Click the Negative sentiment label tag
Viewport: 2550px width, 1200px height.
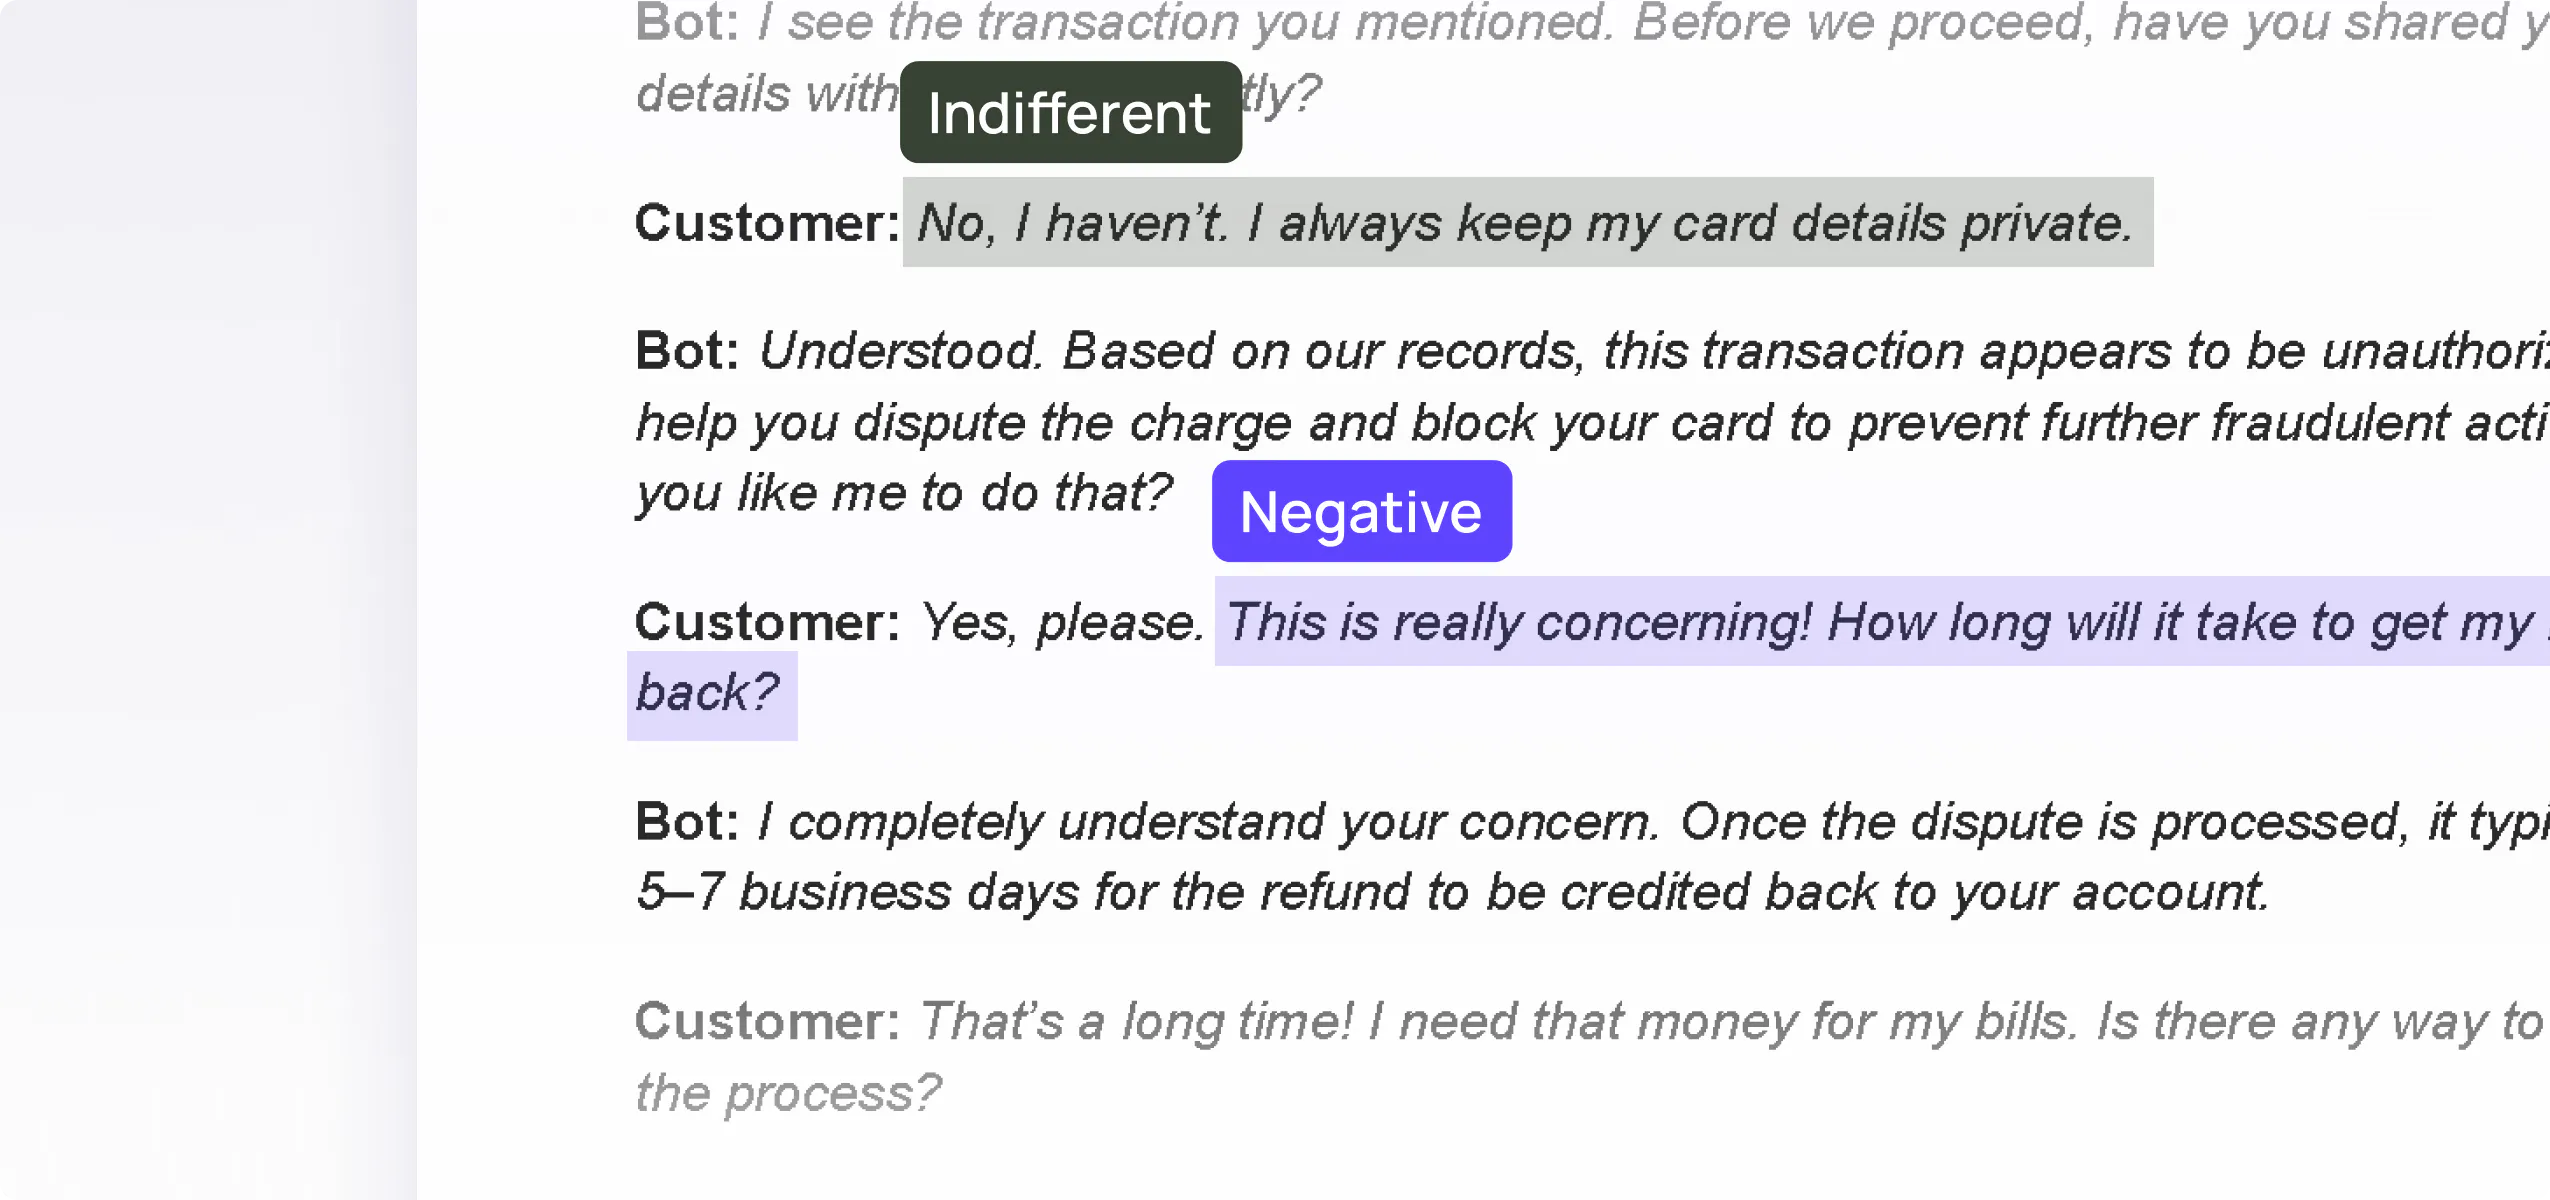click(x=1361, y=512)
